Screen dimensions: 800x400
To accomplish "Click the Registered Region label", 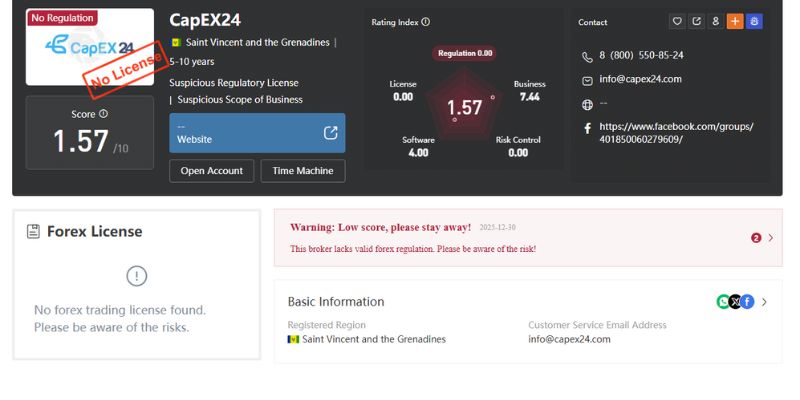I will pos(327,325).
